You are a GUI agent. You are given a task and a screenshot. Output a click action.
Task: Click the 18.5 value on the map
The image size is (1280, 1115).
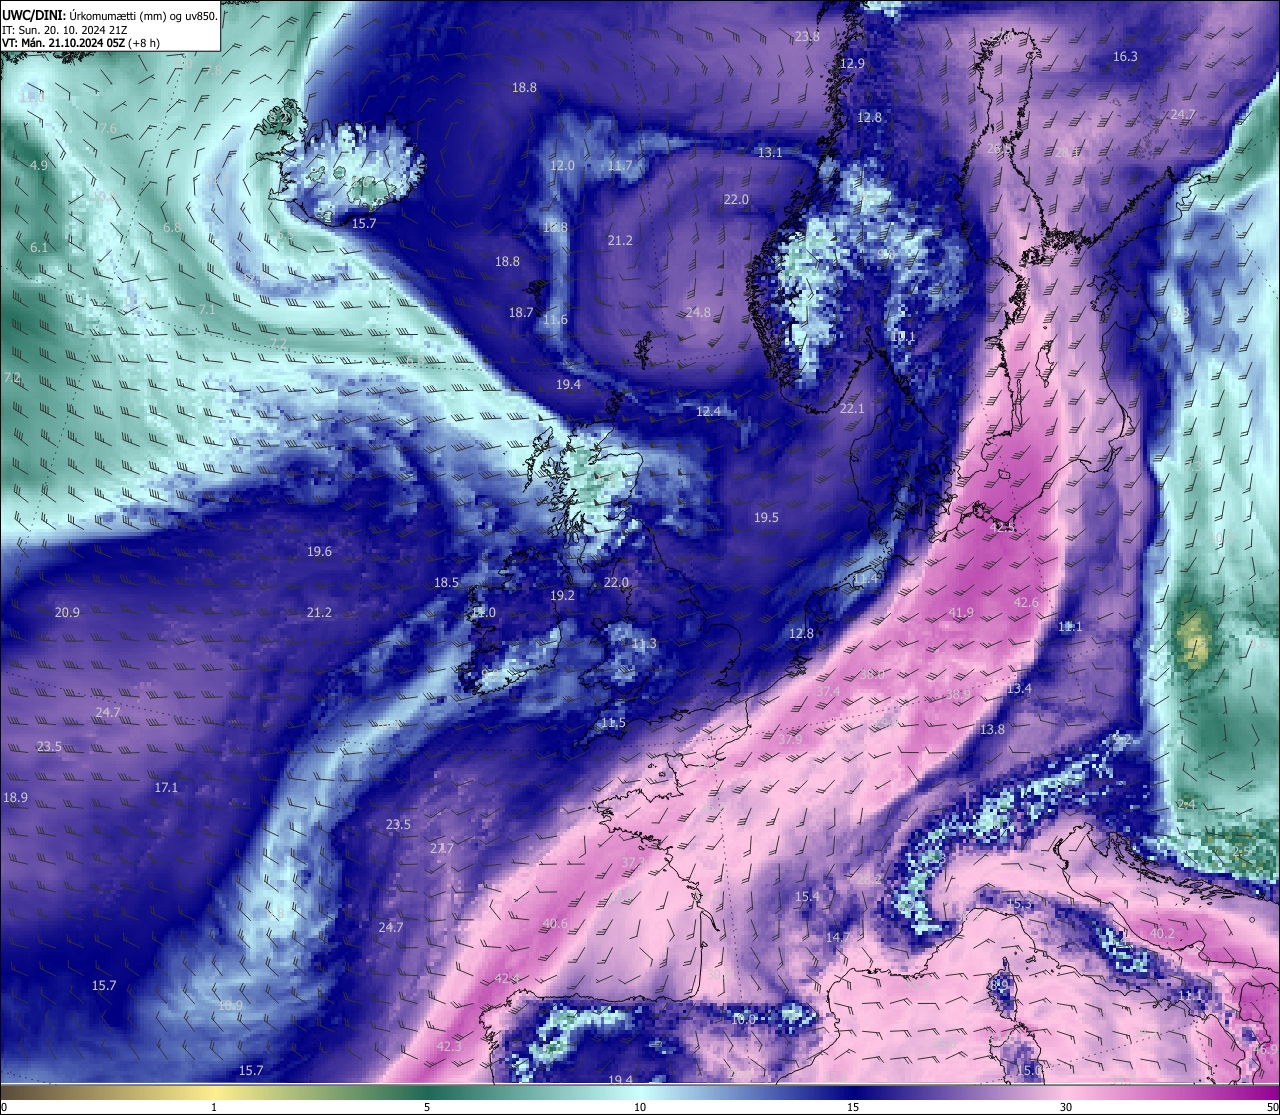coord(446,583)
